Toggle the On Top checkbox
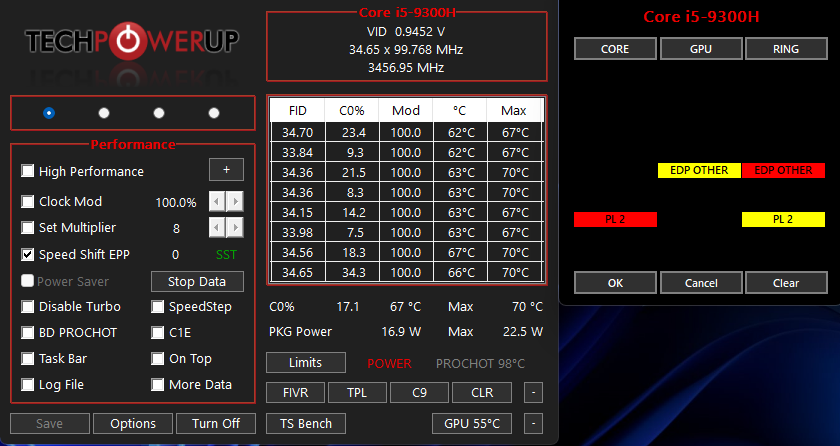The width and height of the screenshot is (840, 446). point(158,359)
